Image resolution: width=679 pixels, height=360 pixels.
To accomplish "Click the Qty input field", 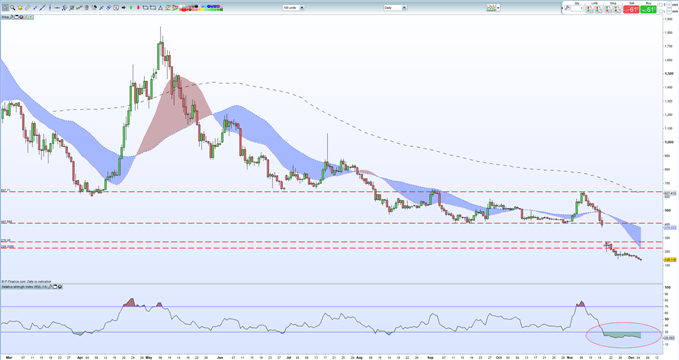I will (x=577, y=9).
